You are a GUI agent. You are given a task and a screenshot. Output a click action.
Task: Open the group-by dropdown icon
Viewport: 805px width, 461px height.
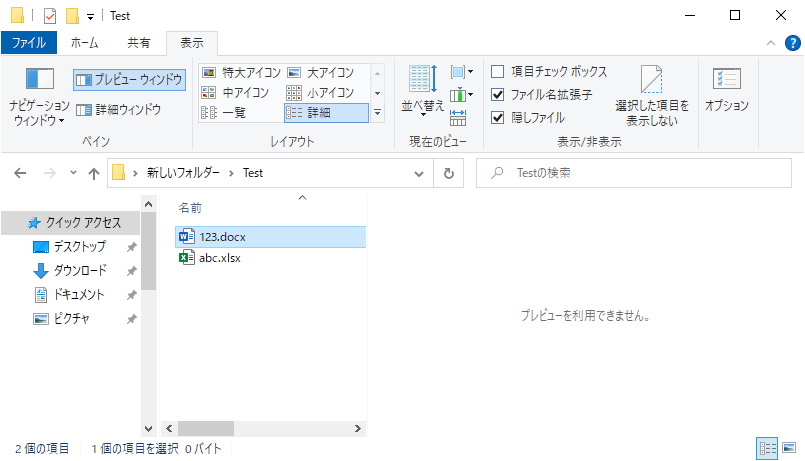(462, 72)
